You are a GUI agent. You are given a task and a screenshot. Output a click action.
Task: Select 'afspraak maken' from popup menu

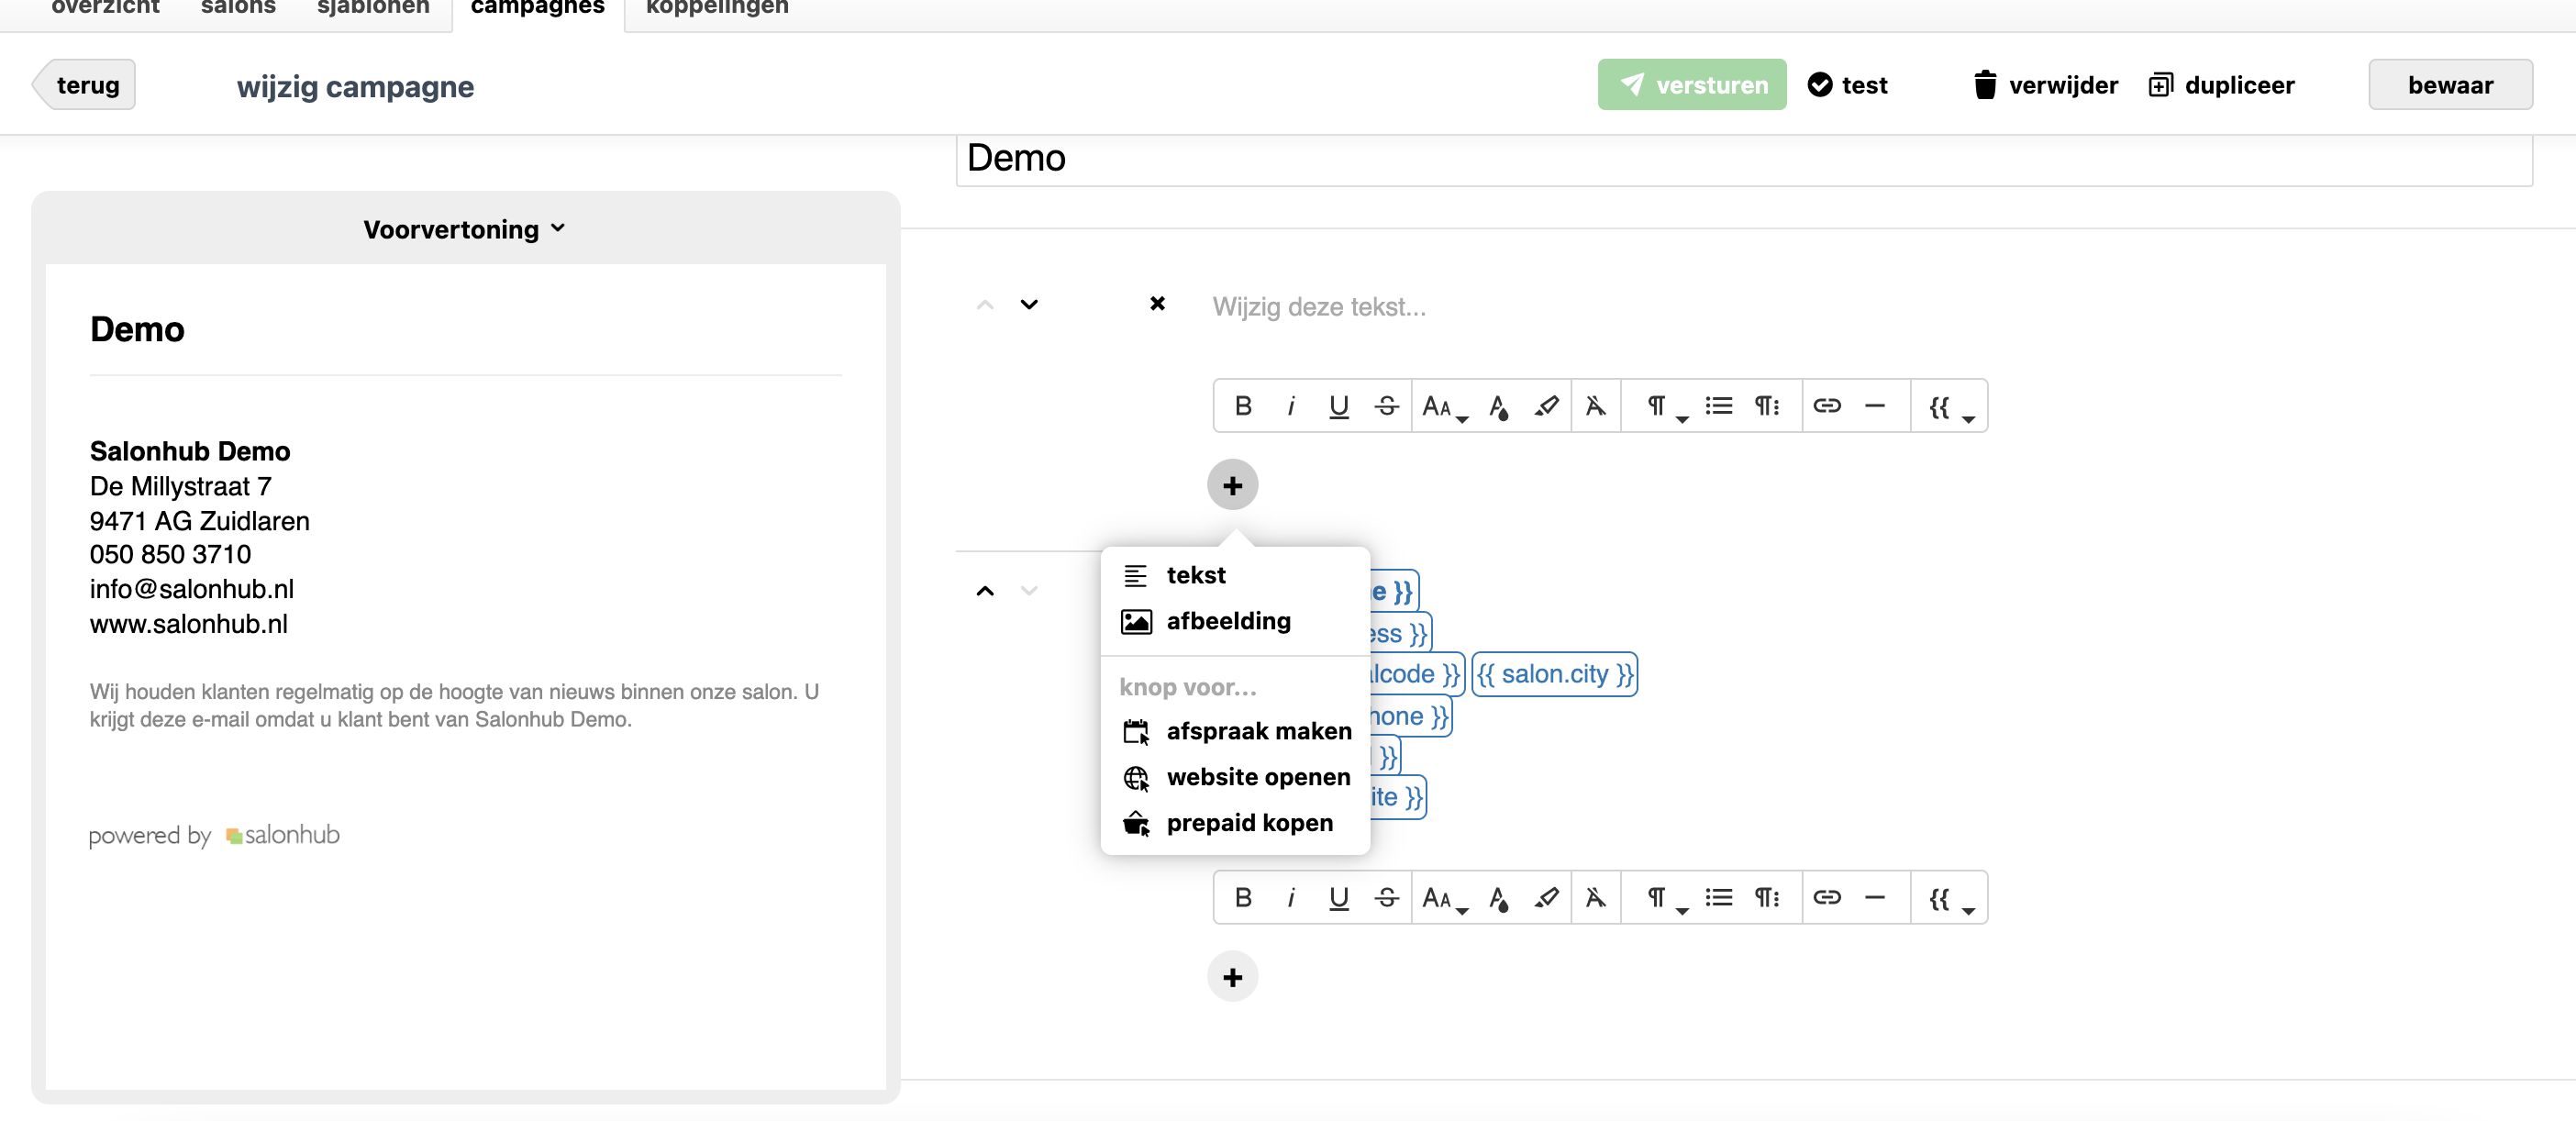[1257, 731]
